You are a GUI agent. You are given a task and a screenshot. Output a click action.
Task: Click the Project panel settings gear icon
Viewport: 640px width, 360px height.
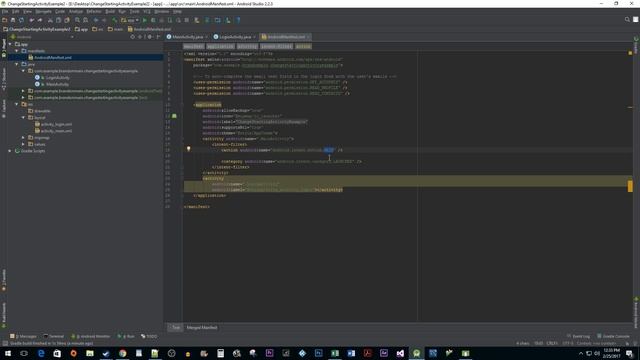click(149, 37)
